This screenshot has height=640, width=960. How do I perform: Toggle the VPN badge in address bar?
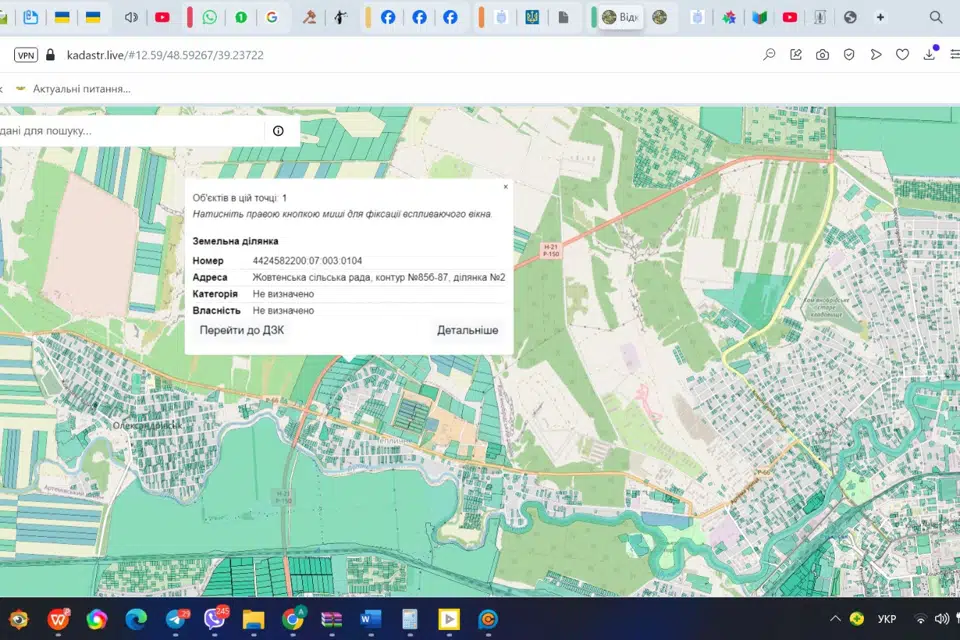25,55
